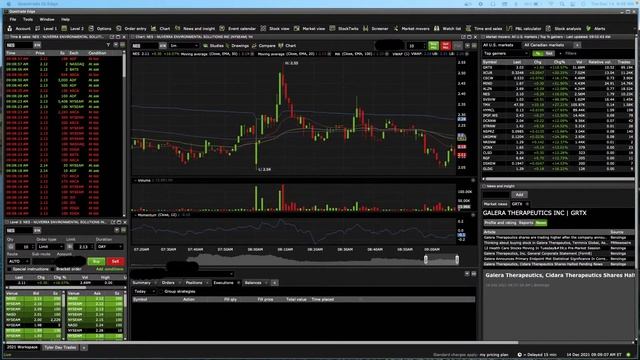This screenshot has width=640, height=360.
Task: Open the File menu
Action: point(13,19)
